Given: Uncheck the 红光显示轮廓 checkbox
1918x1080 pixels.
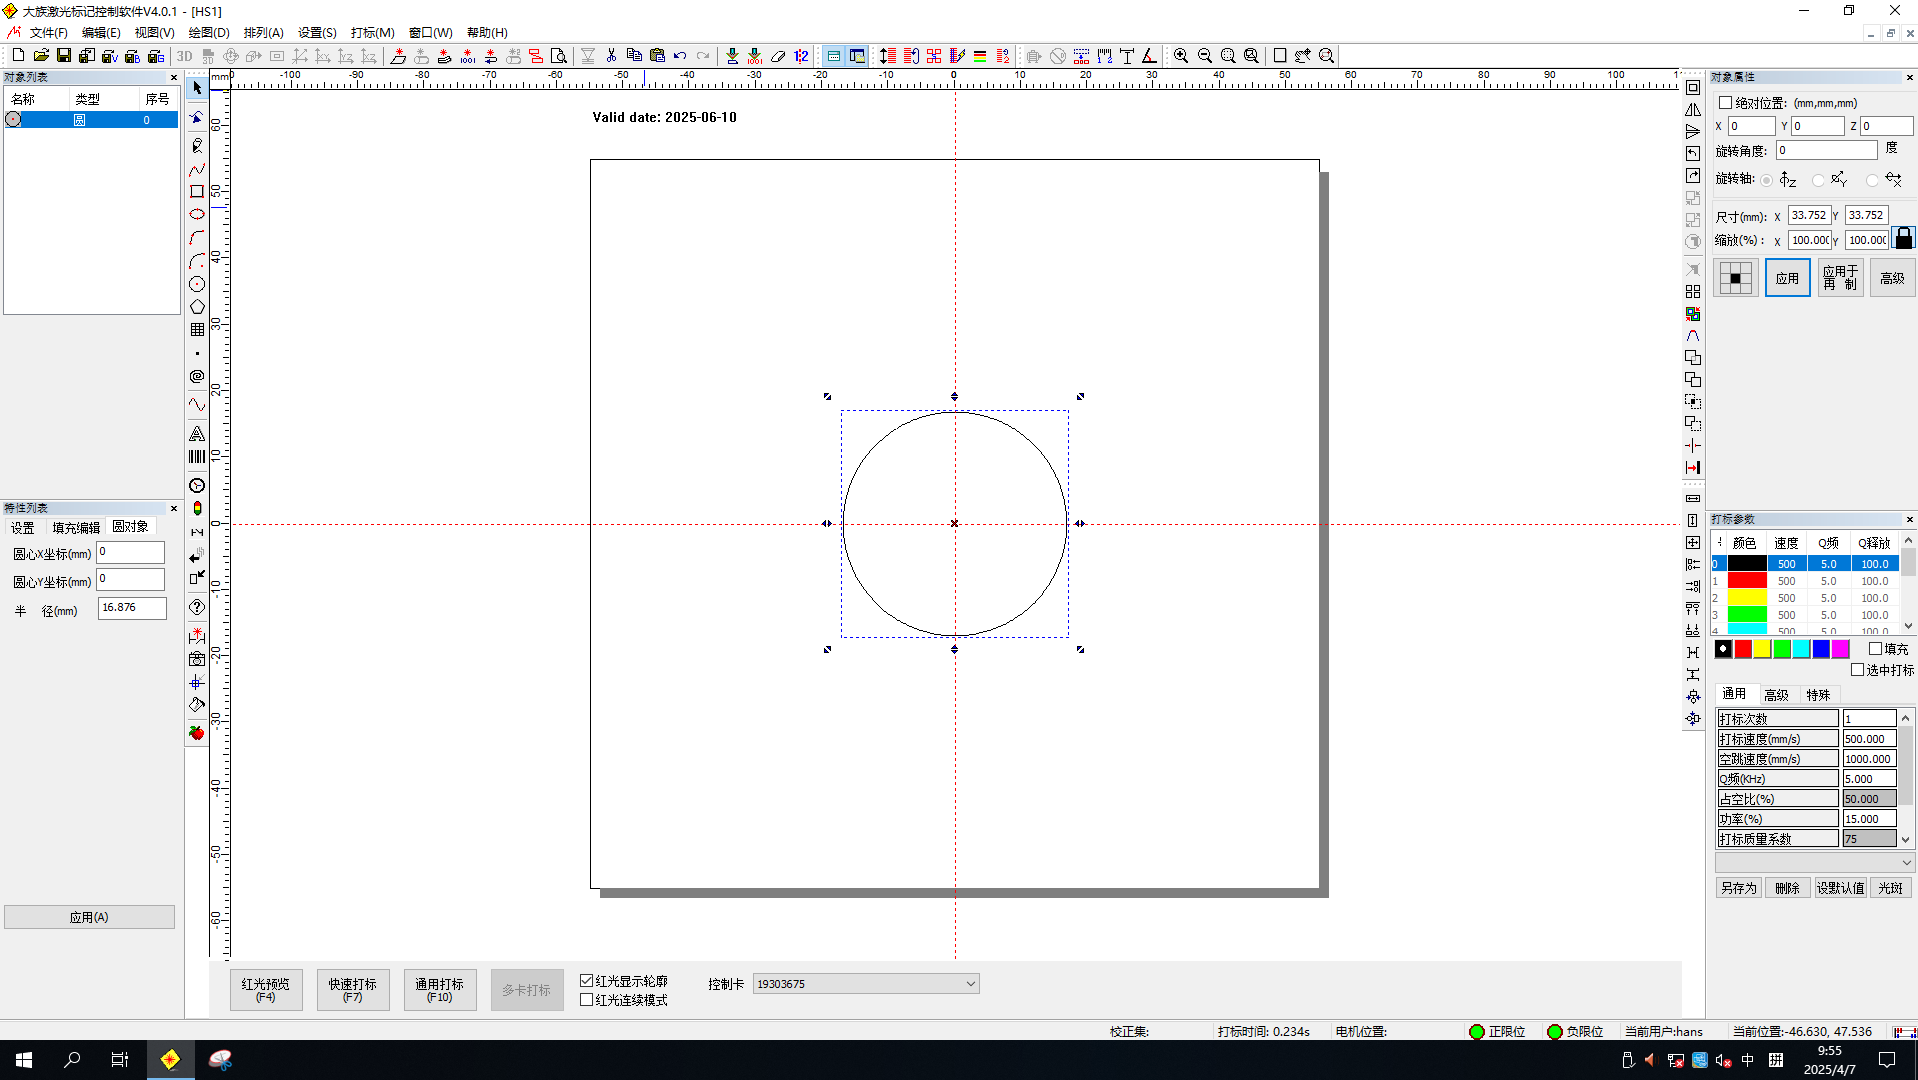Looking at the screenshot, I should [587, 981].
